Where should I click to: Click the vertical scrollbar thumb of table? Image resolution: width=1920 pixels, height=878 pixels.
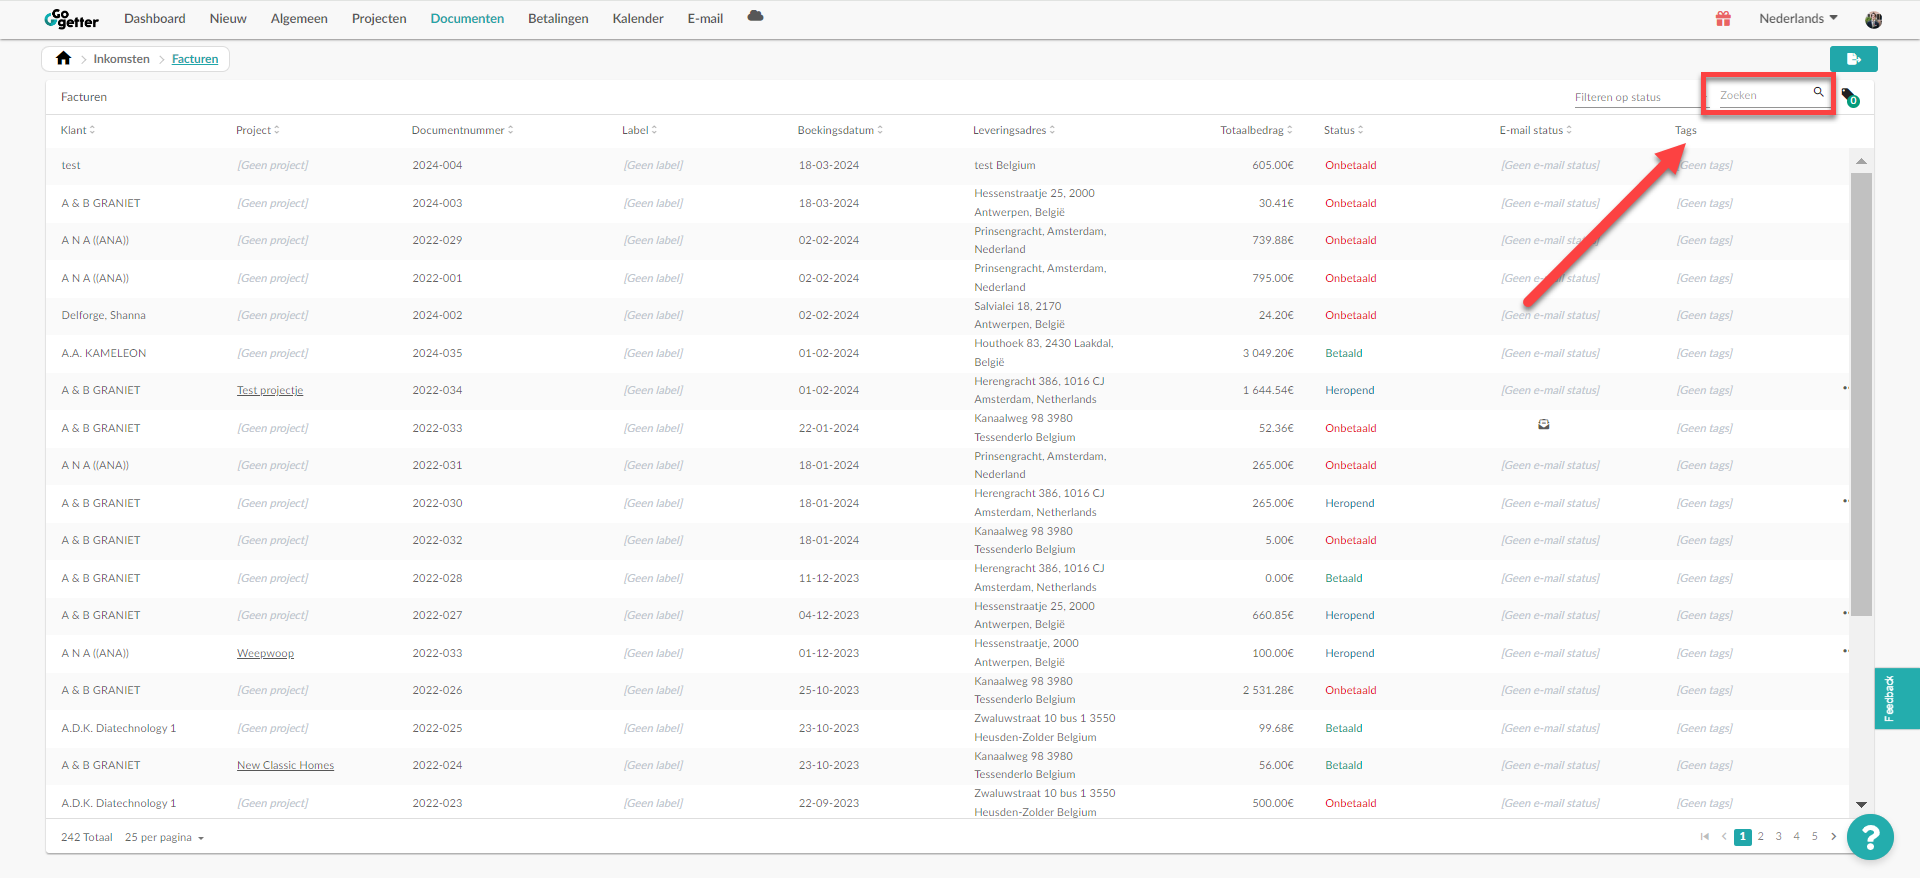click(x=1861, y=394)
